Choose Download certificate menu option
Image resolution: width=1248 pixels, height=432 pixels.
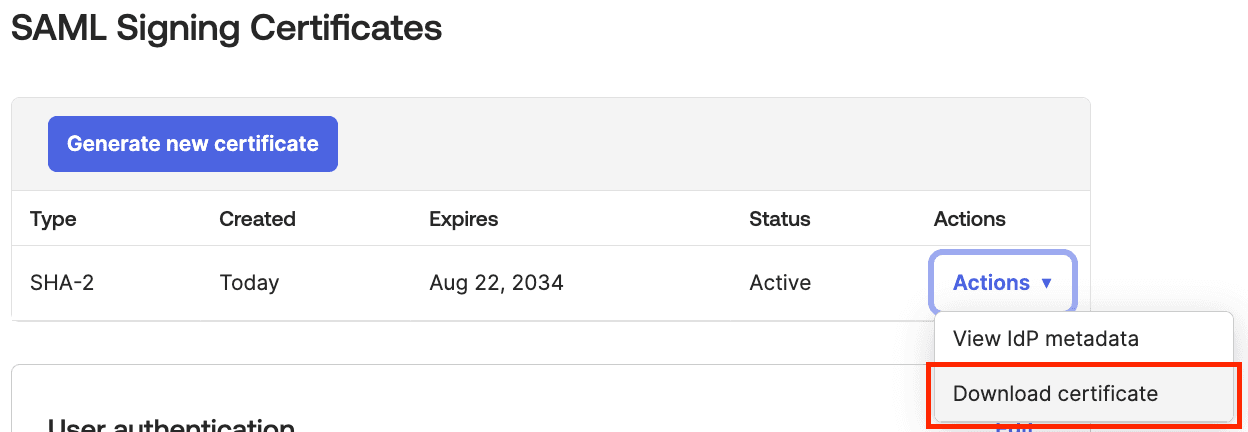pyautogui.click(x=1055, y=394)
